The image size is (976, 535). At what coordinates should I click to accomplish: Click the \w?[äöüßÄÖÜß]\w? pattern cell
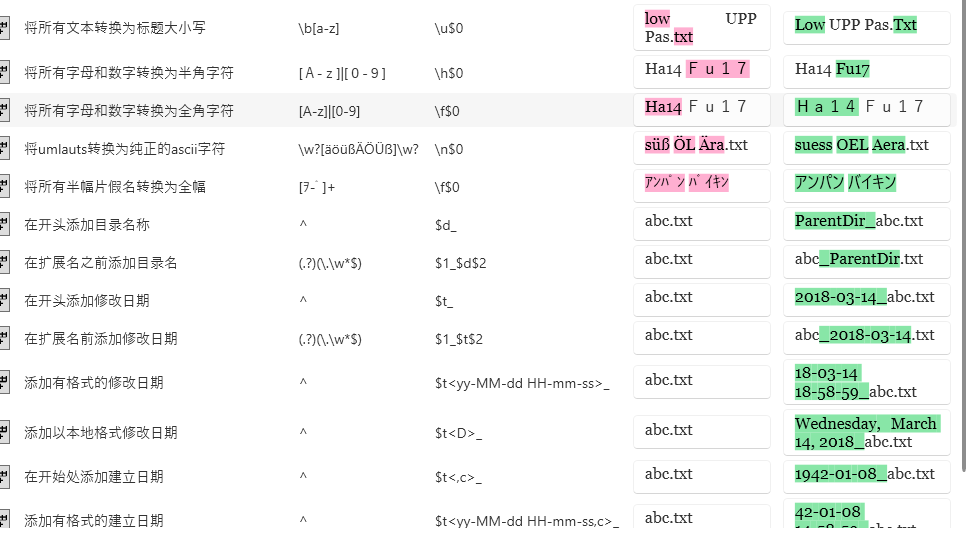point(358,149)
